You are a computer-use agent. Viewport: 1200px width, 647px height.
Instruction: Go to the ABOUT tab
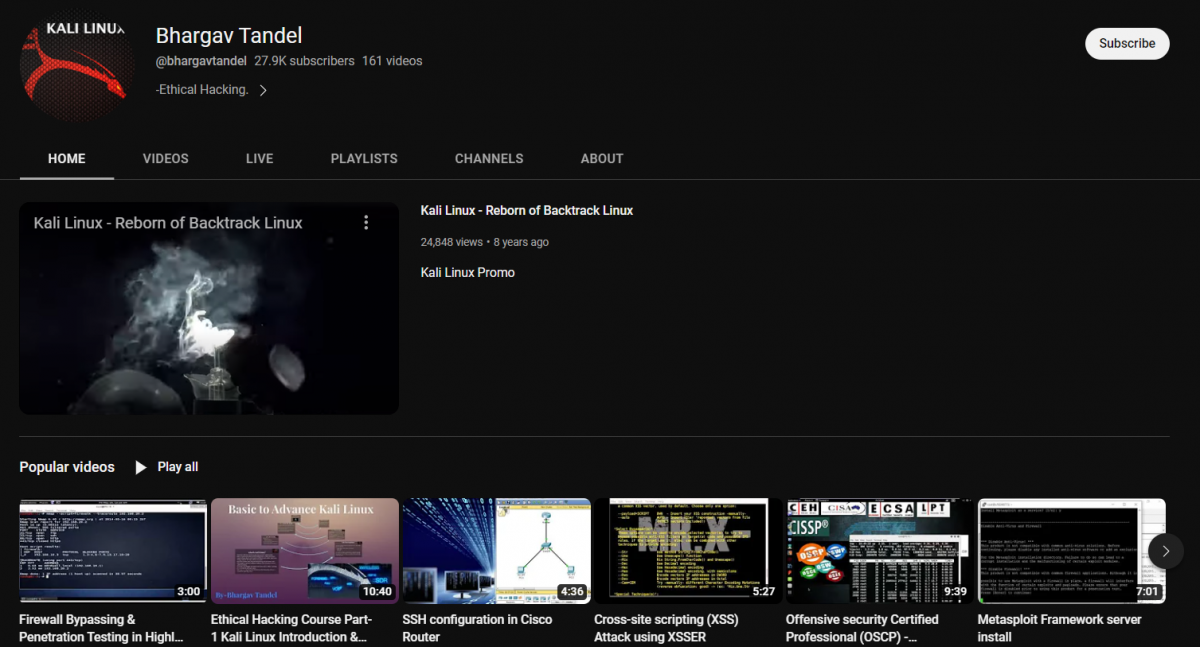(602, 158)
